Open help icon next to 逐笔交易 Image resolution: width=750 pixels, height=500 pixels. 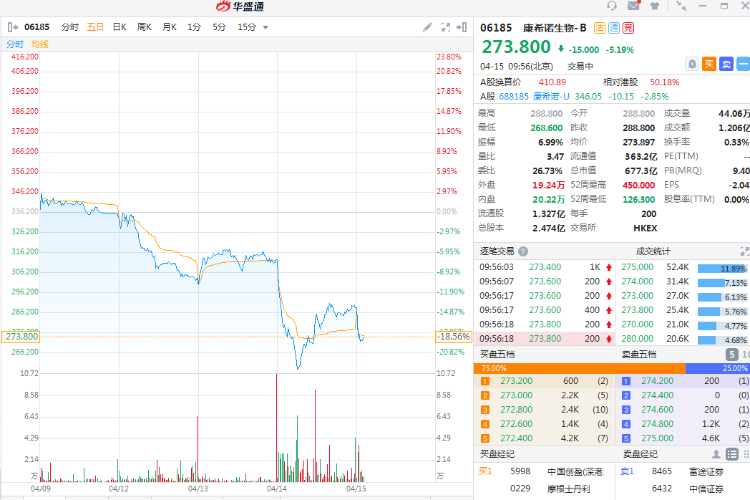[x=523, y=251]
